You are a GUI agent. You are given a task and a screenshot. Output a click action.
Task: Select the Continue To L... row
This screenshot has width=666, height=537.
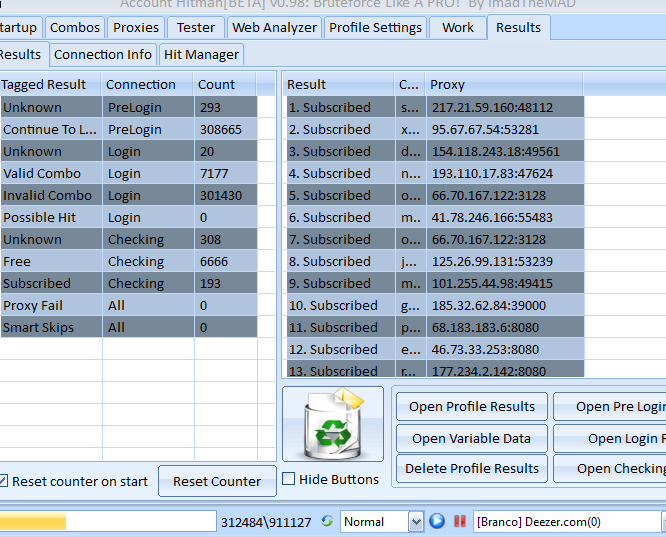[129, 129]
